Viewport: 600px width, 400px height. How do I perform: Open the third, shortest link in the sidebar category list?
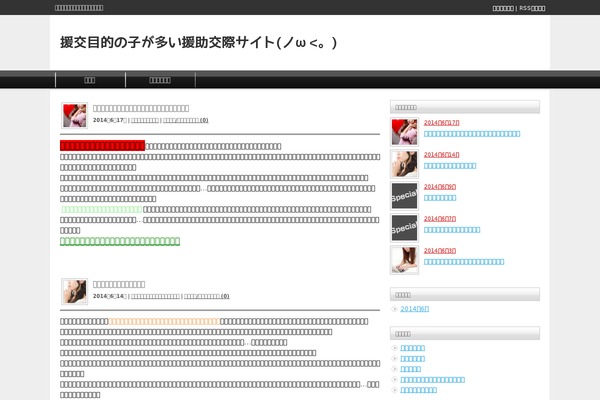click(x=411, y=369)
